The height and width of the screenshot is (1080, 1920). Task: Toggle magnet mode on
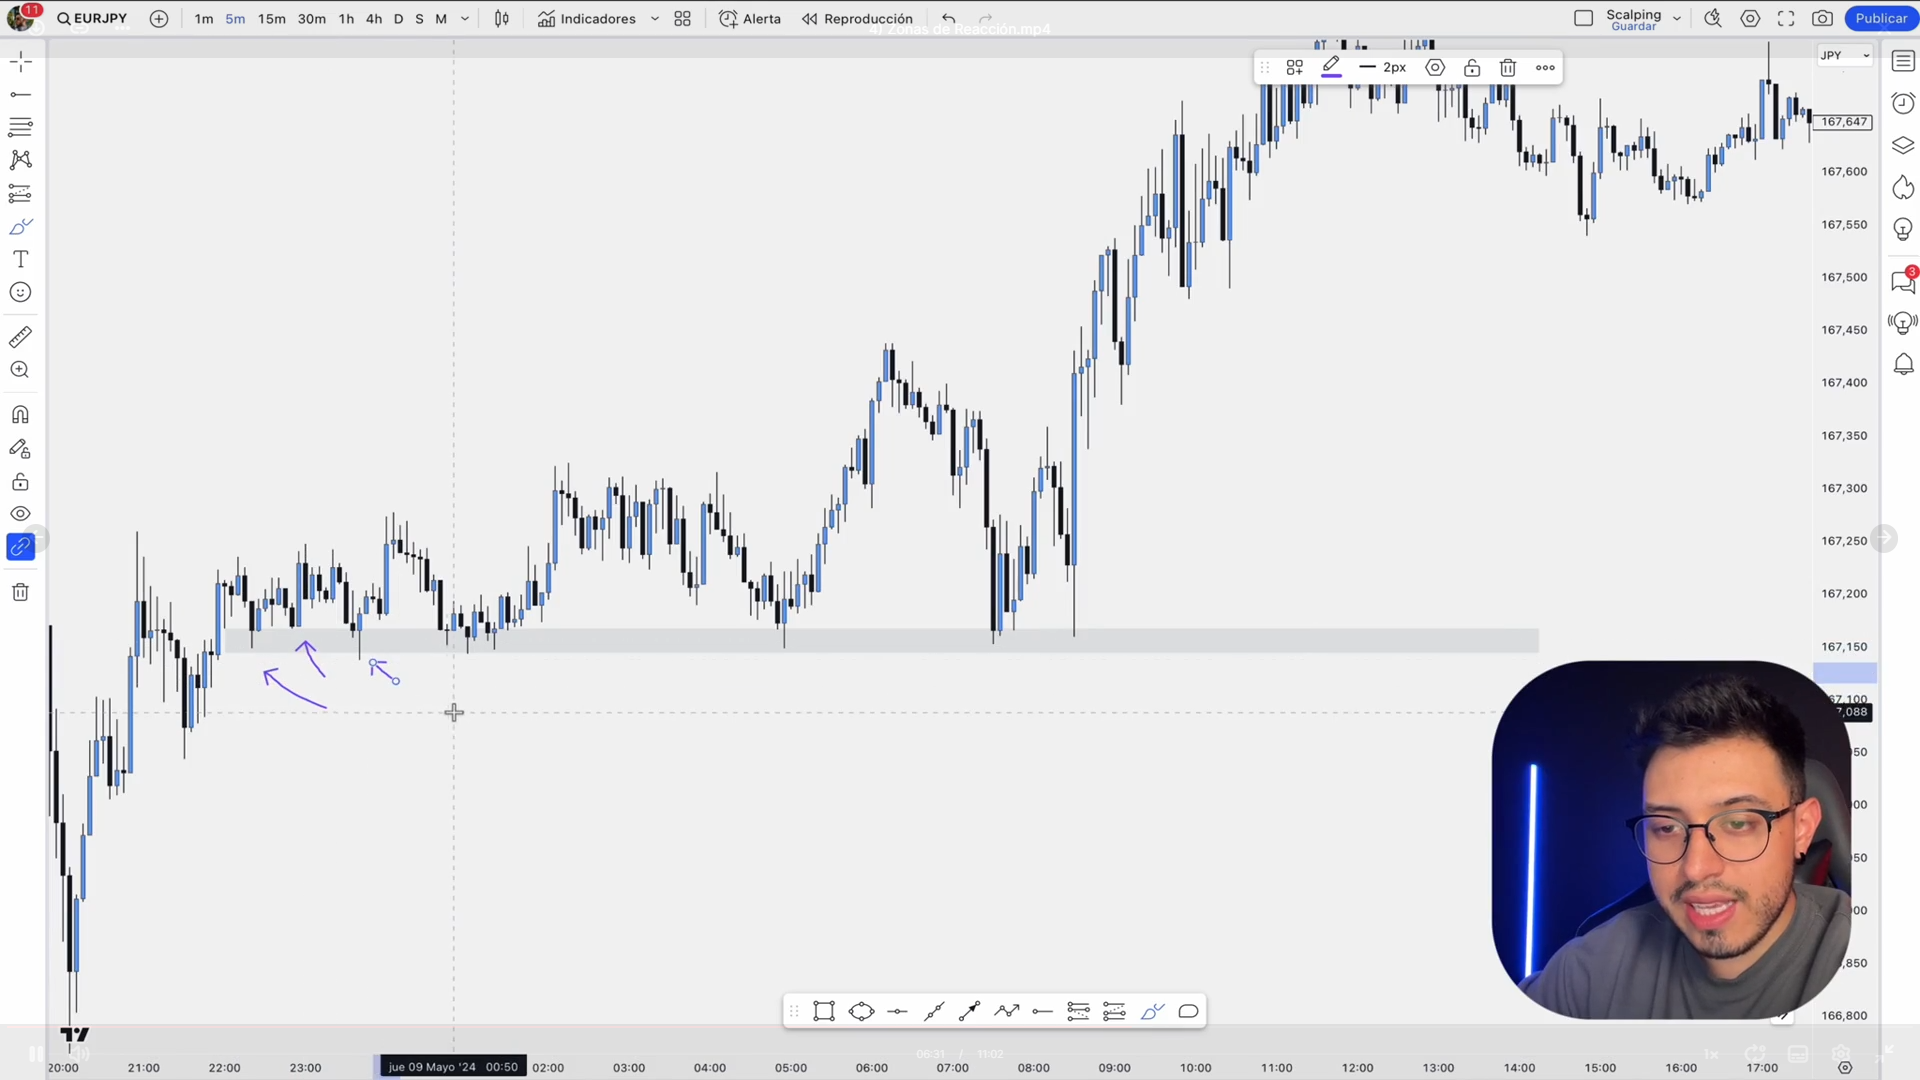pos(20,415)
